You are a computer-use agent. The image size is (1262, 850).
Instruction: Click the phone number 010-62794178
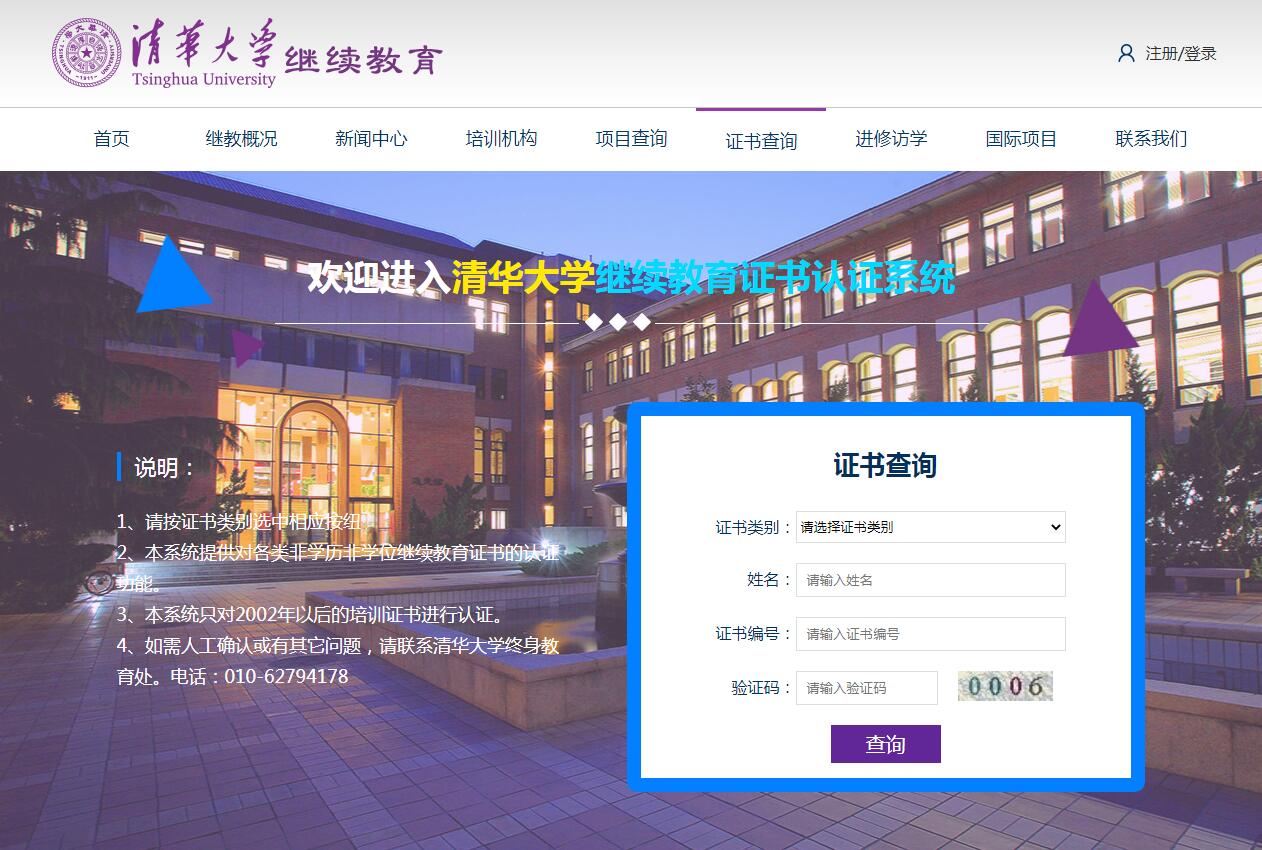pos(286,677)
